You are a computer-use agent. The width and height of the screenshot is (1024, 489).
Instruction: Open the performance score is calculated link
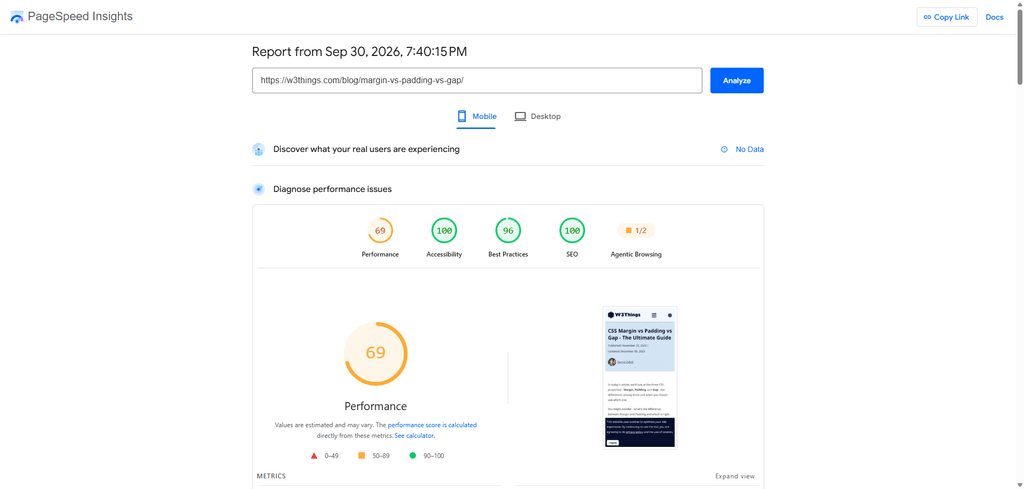pyautogui.click(x=432, y=425)
